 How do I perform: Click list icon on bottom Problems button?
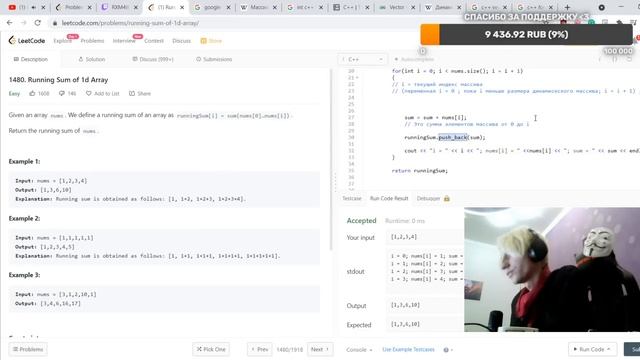click(16, 349)
